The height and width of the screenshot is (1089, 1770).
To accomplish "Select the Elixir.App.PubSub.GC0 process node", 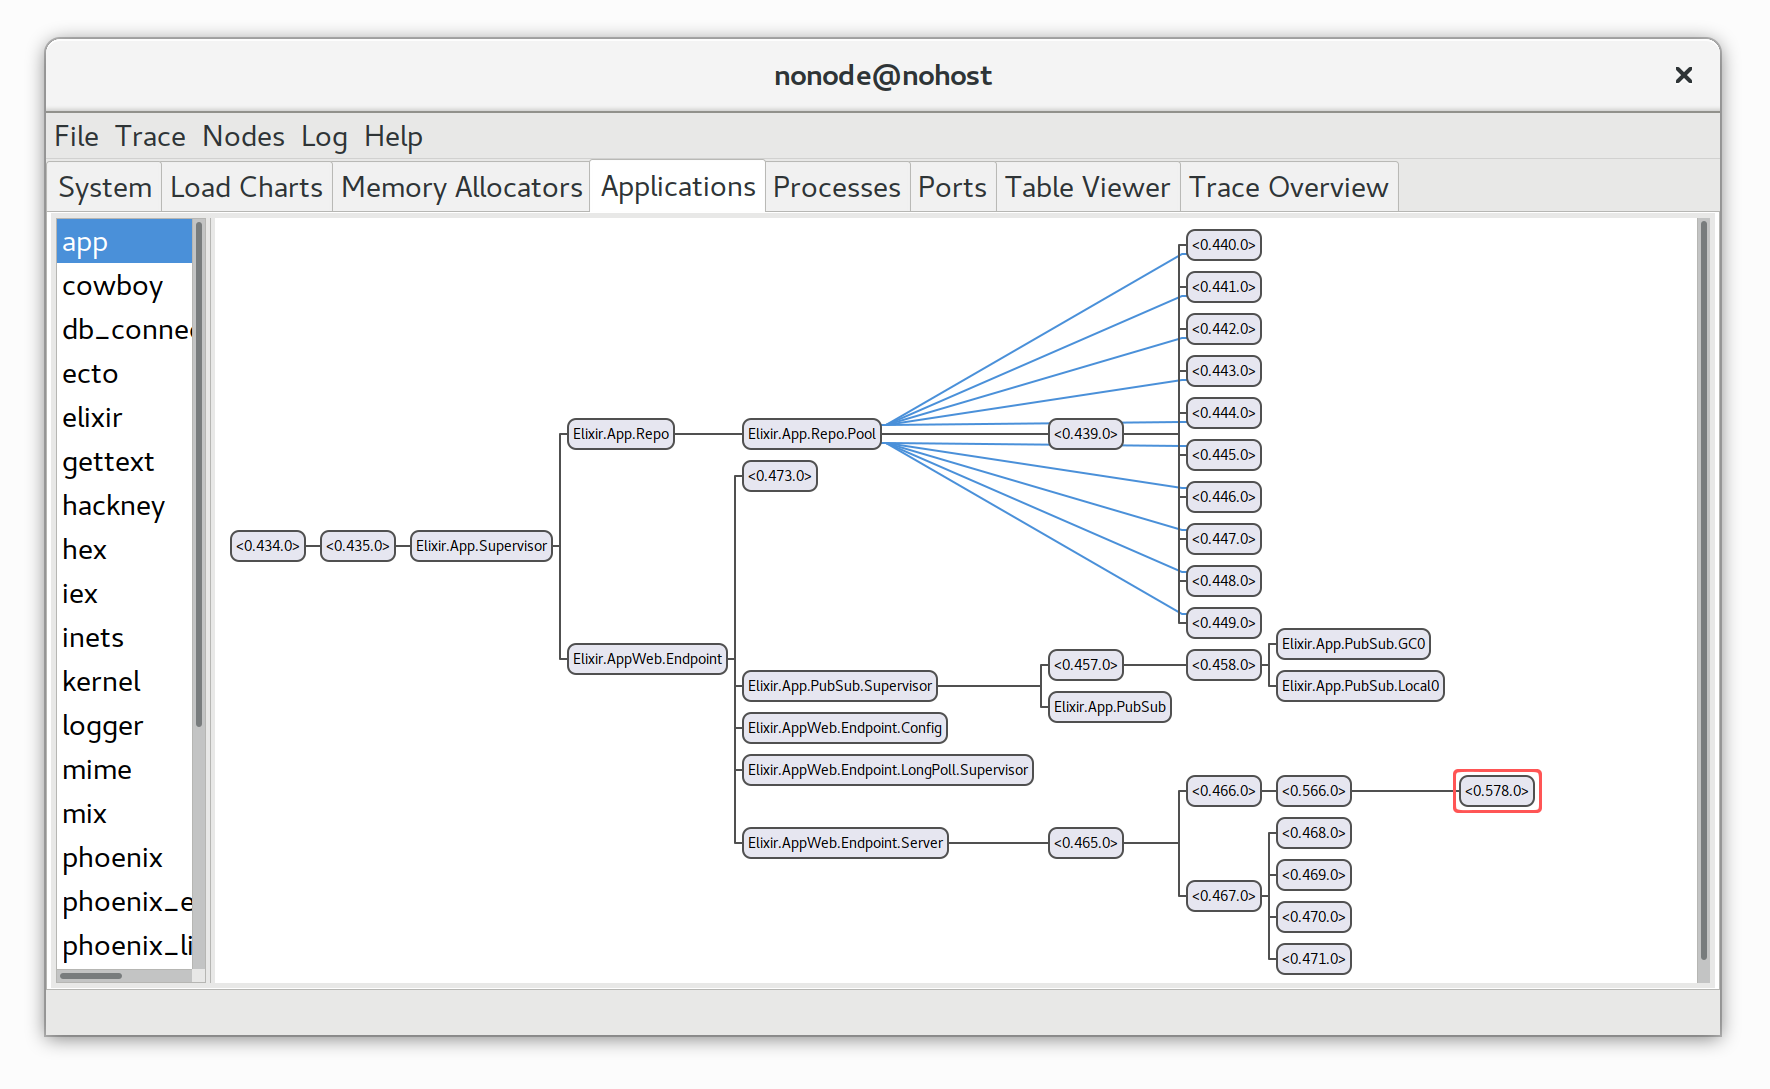I will [1353, 644].
